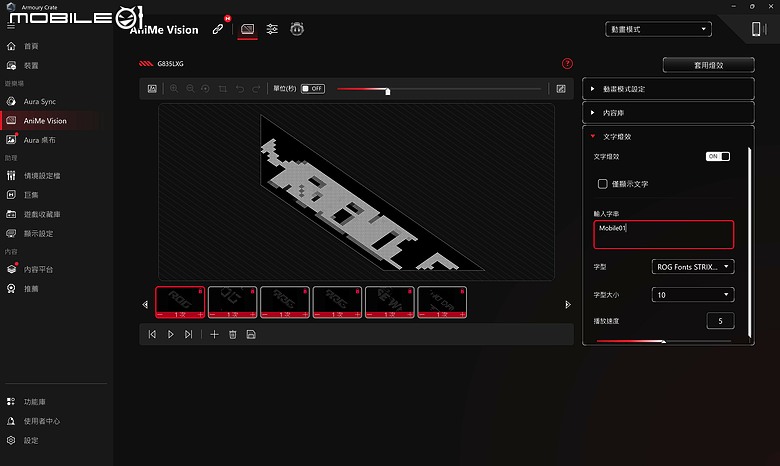780x466 pixels.
Task: Click the 套用燈效 apply button
Action: coord(708,65)
